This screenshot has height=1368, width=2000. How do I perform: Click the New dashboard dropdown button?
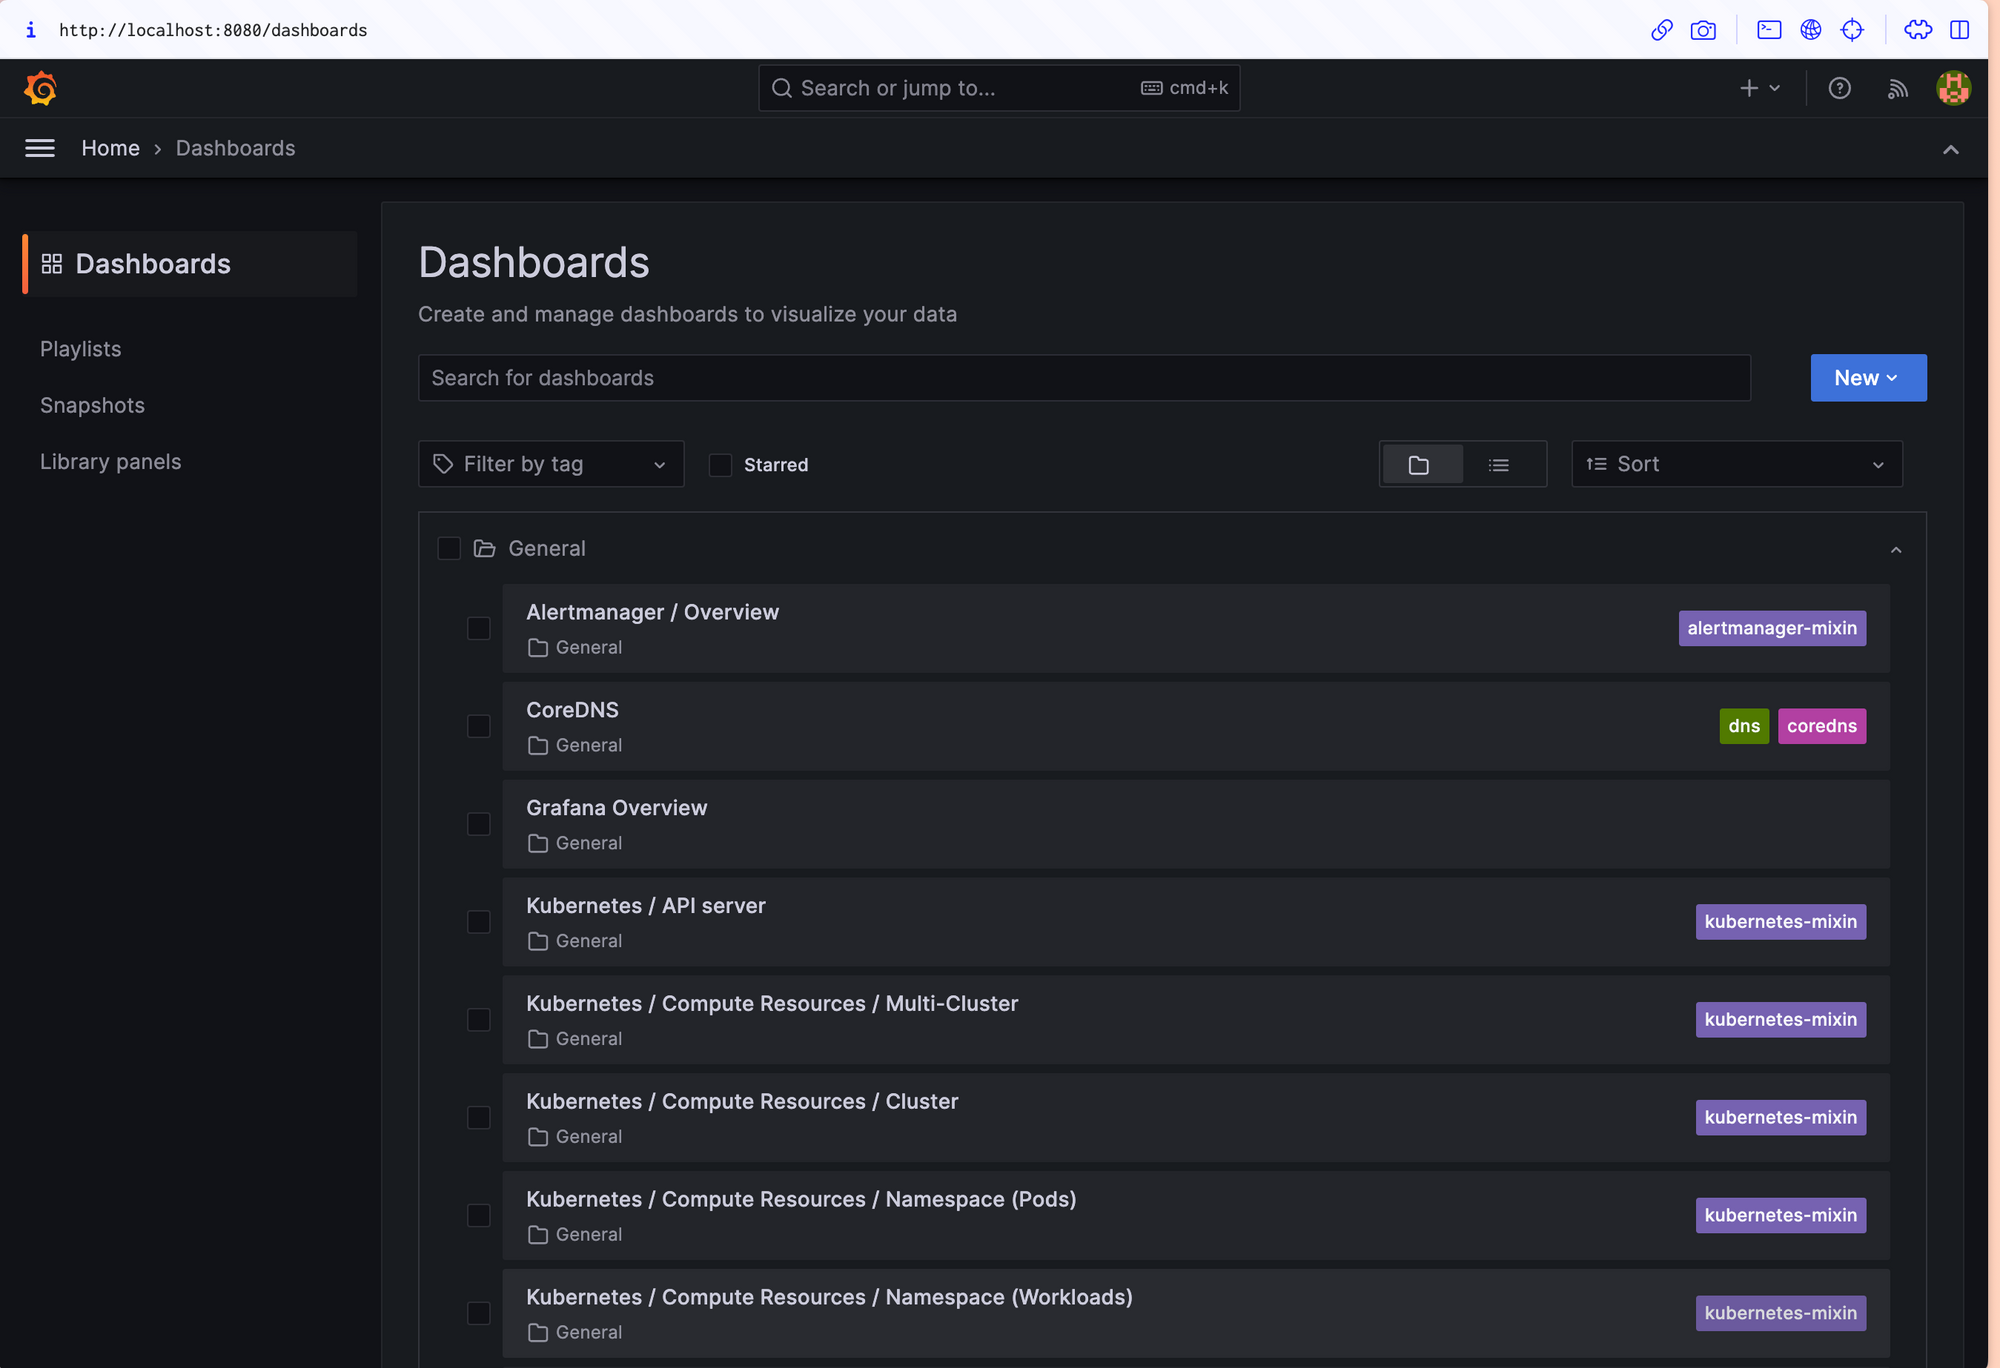pyautogui.click(x=1868, y=377)
